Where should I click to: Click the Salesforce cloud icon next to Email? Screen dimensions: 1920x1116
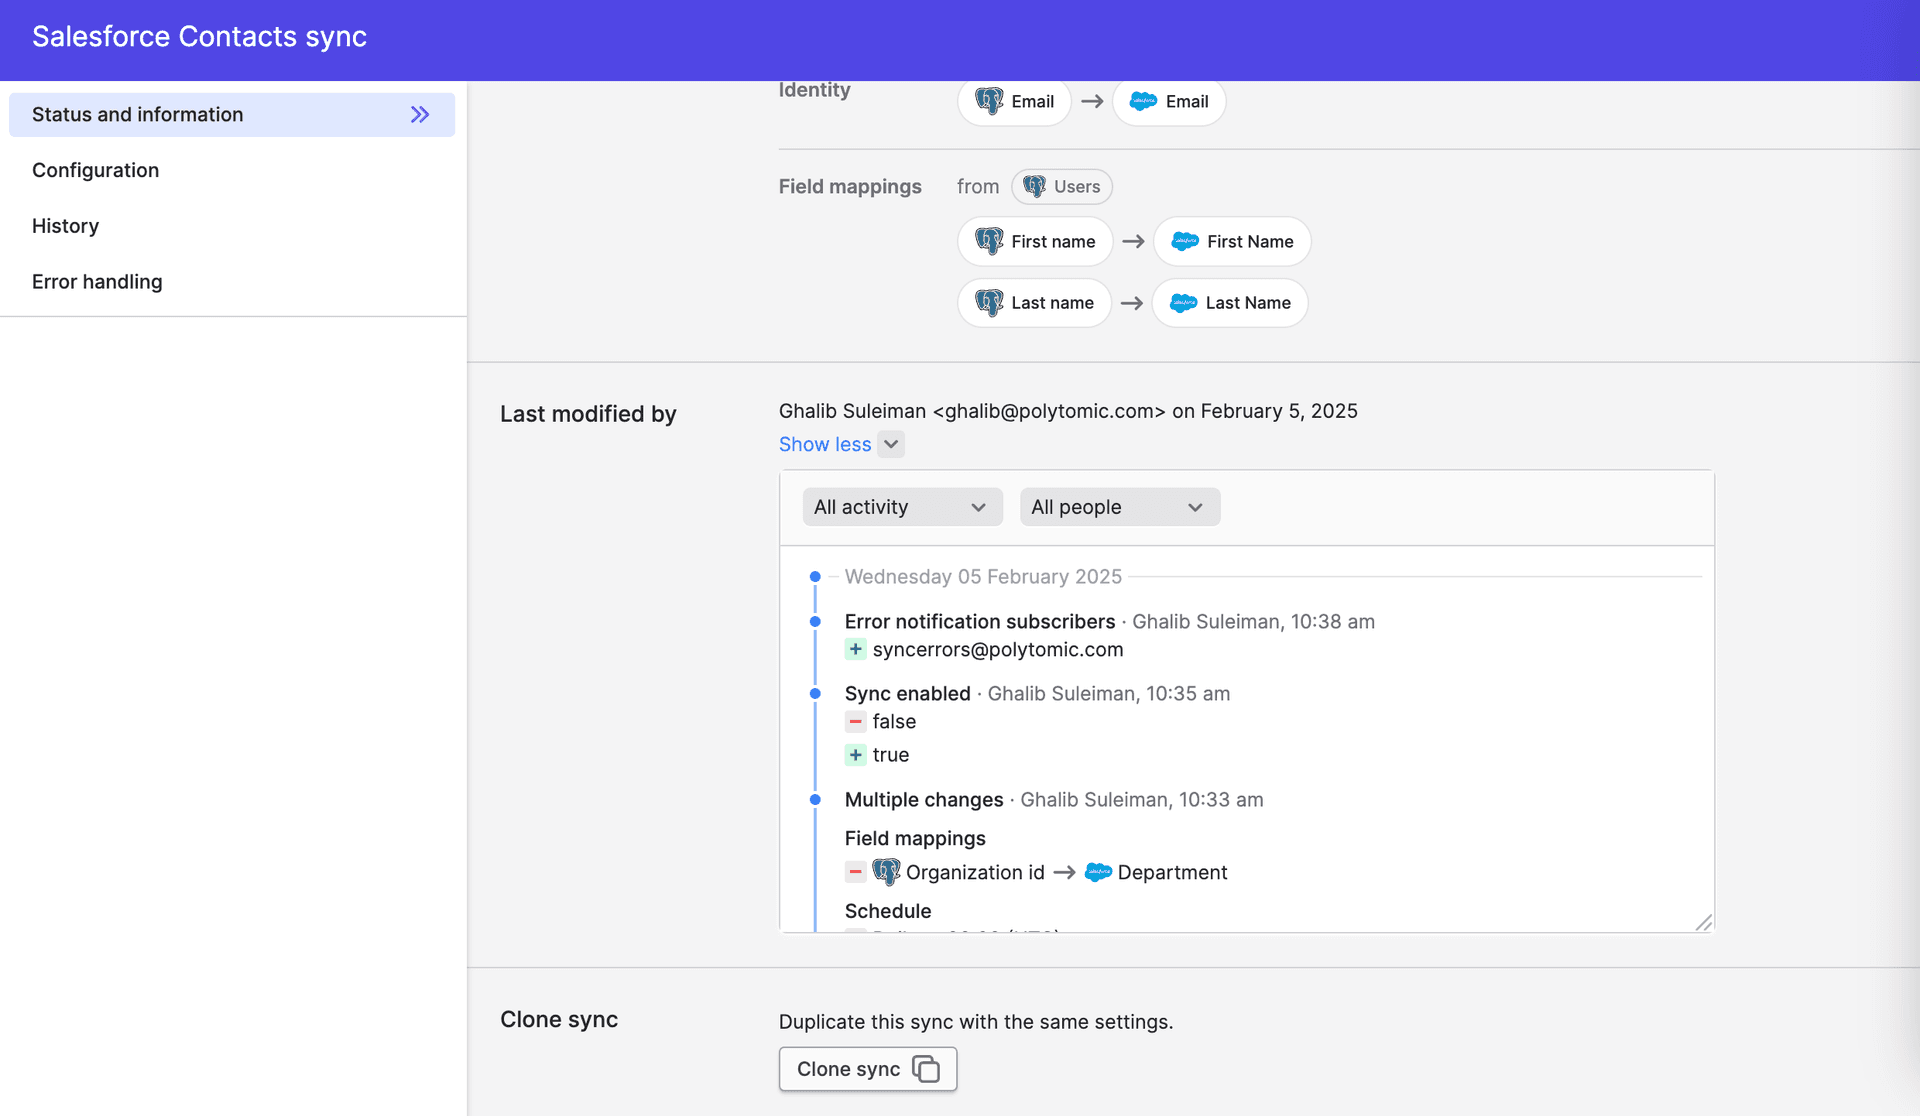coord(1143,101)
